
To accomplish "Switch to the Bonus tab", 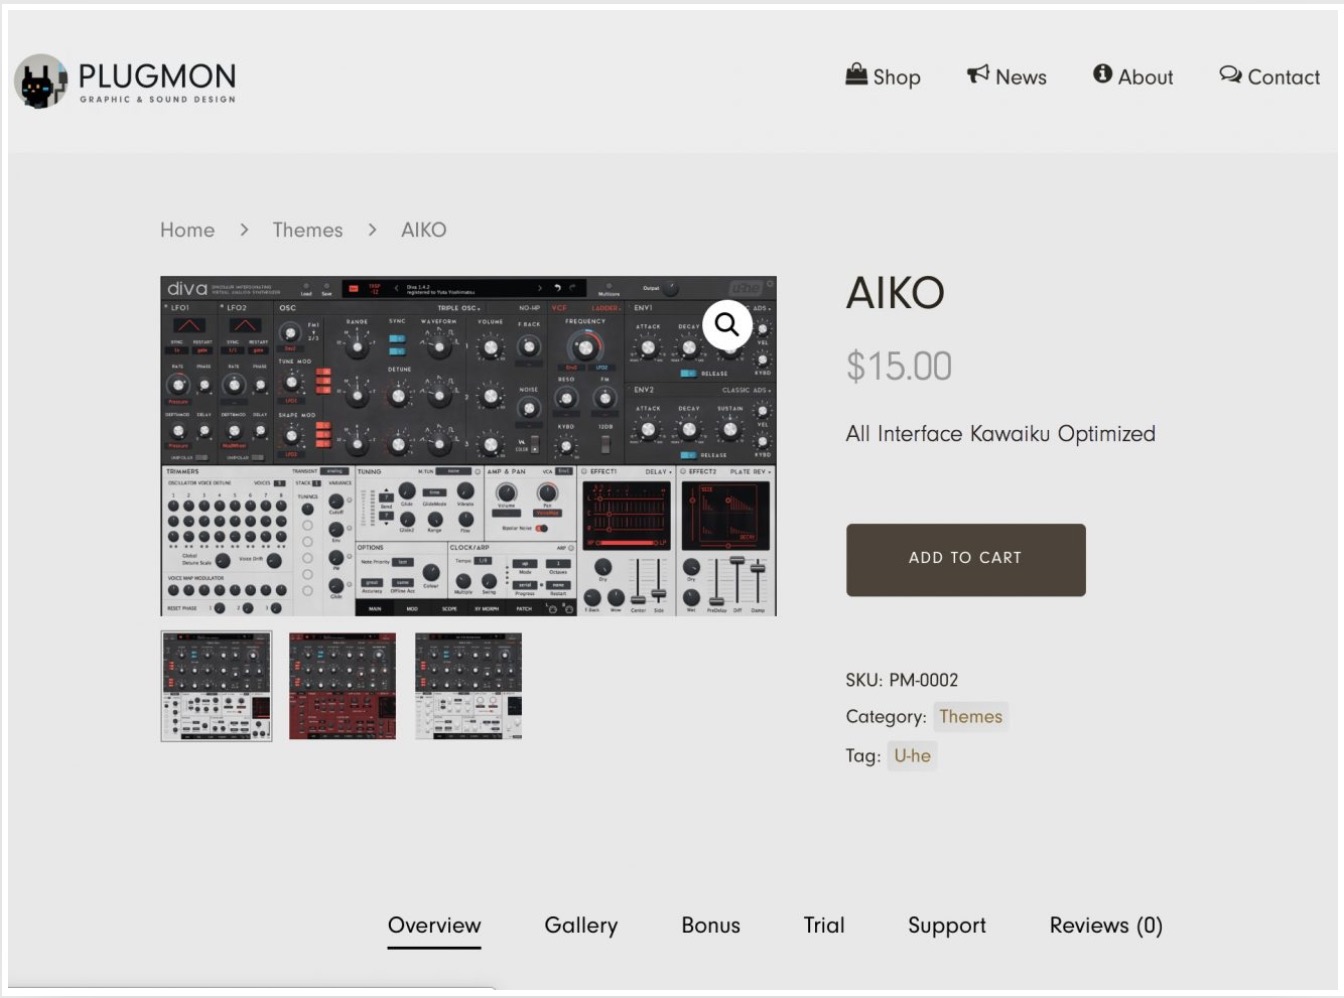I will pyautogui.click(x=711, y=926).
